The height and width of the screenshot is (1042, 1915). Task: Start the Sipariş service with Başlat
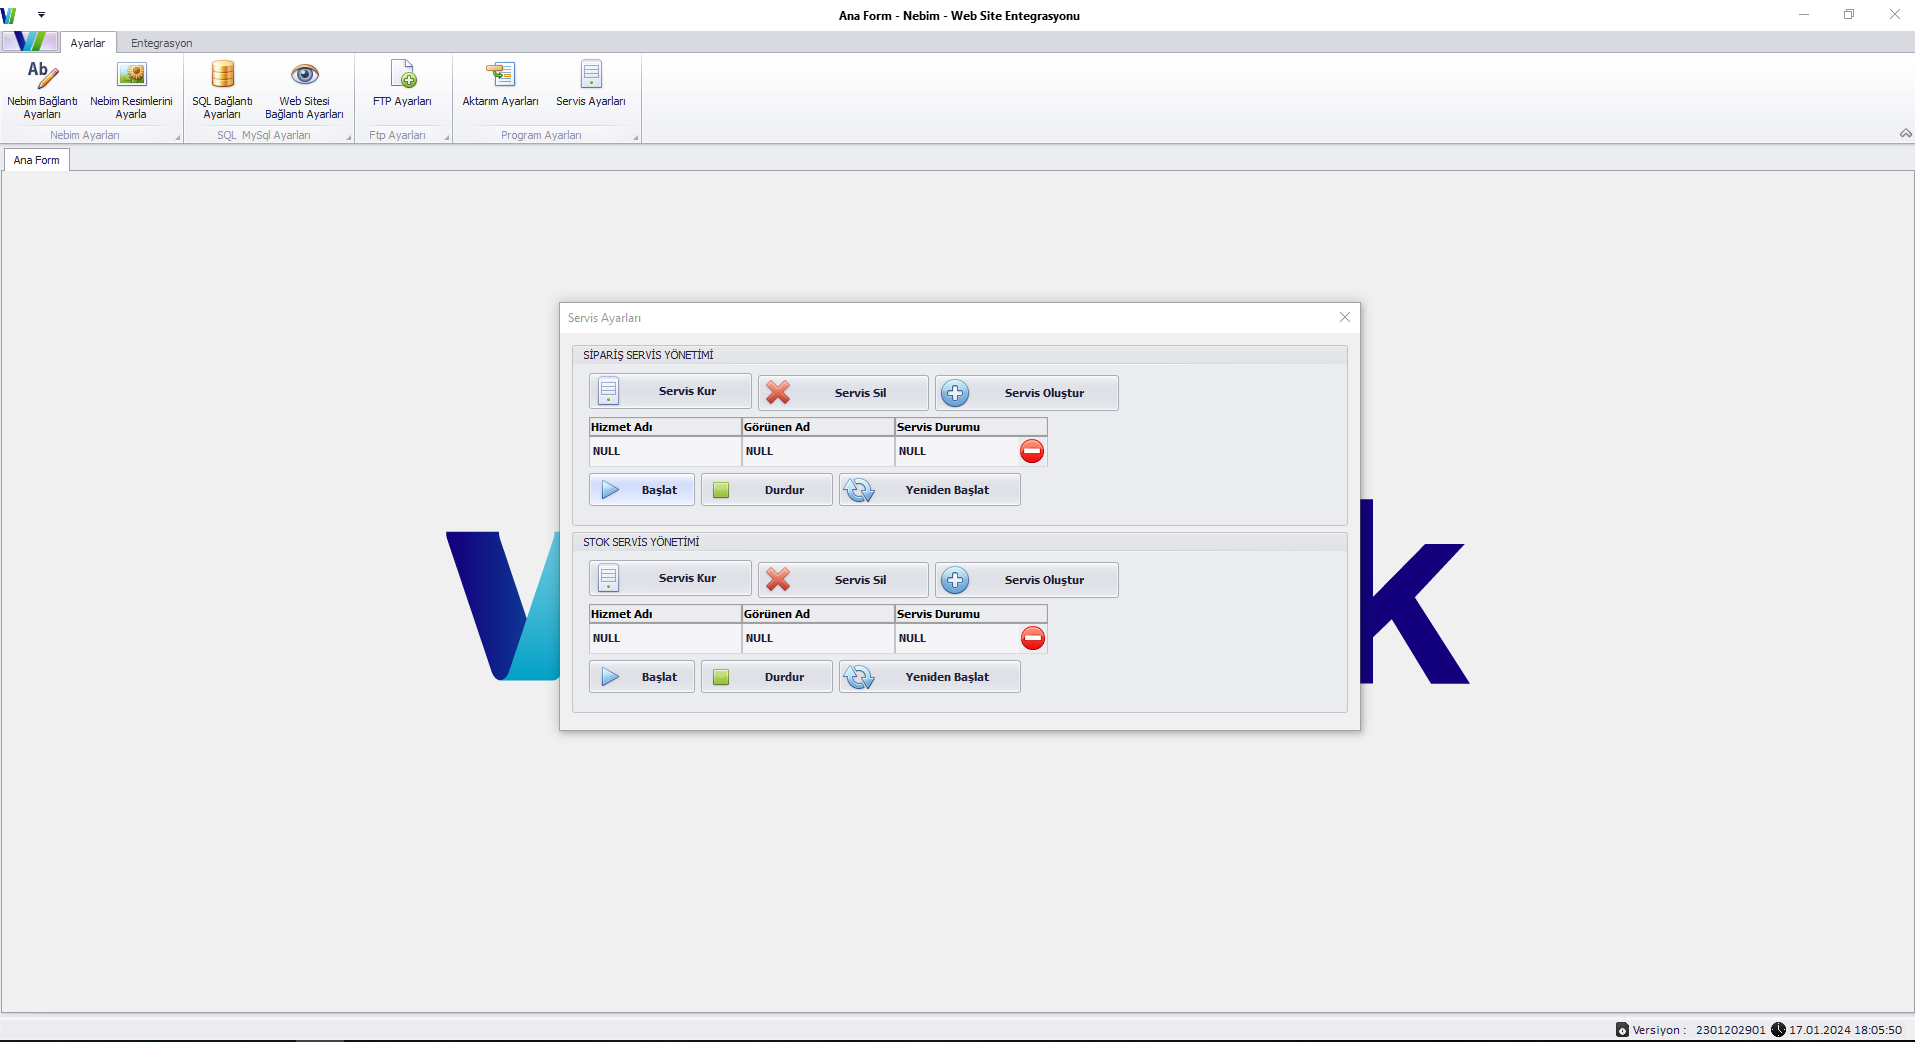(642, 490)
